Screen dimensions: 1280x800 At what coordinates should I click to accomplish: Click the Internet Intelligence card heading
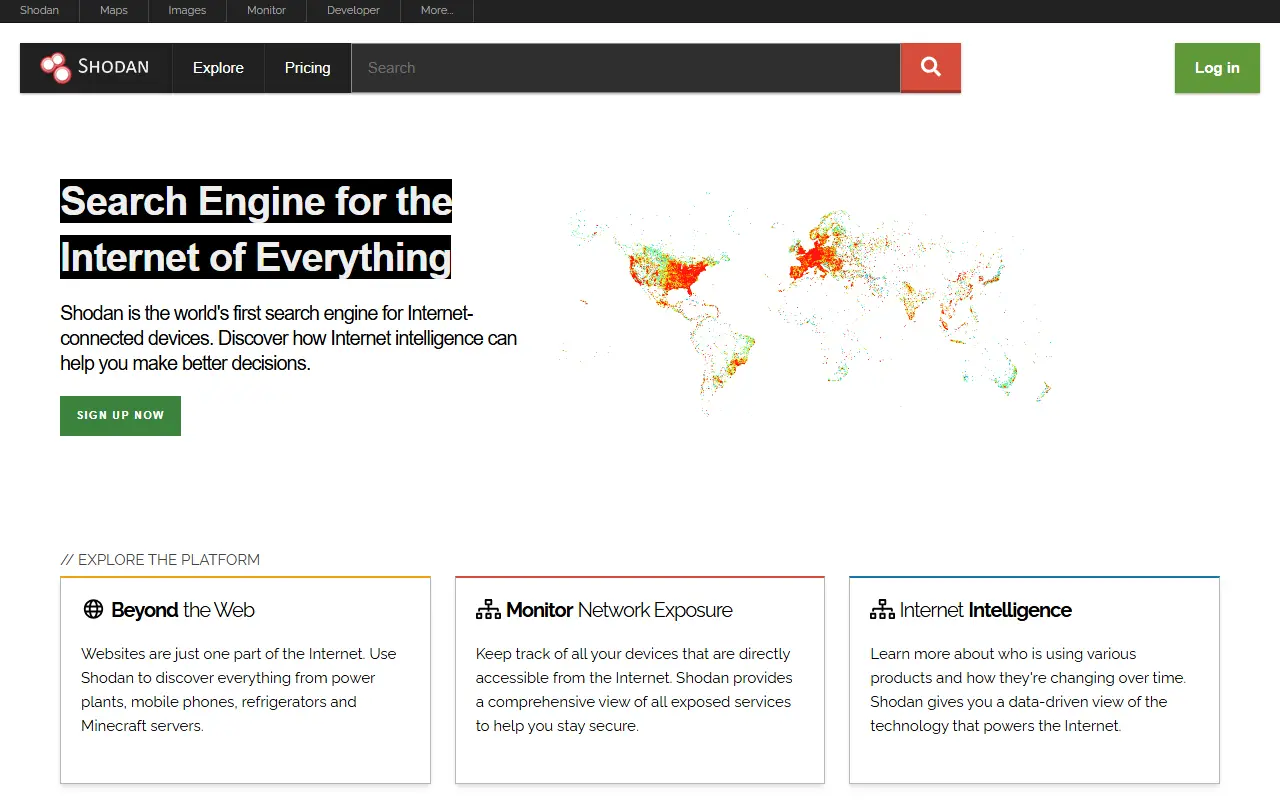(986, 610)
